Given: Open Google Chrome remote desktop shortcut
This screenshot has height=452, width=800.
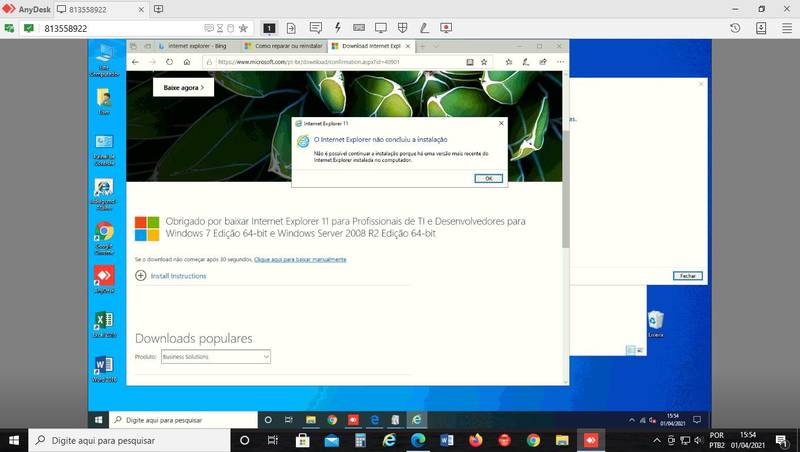Looking at the screenshot, I should pos(104,238).
